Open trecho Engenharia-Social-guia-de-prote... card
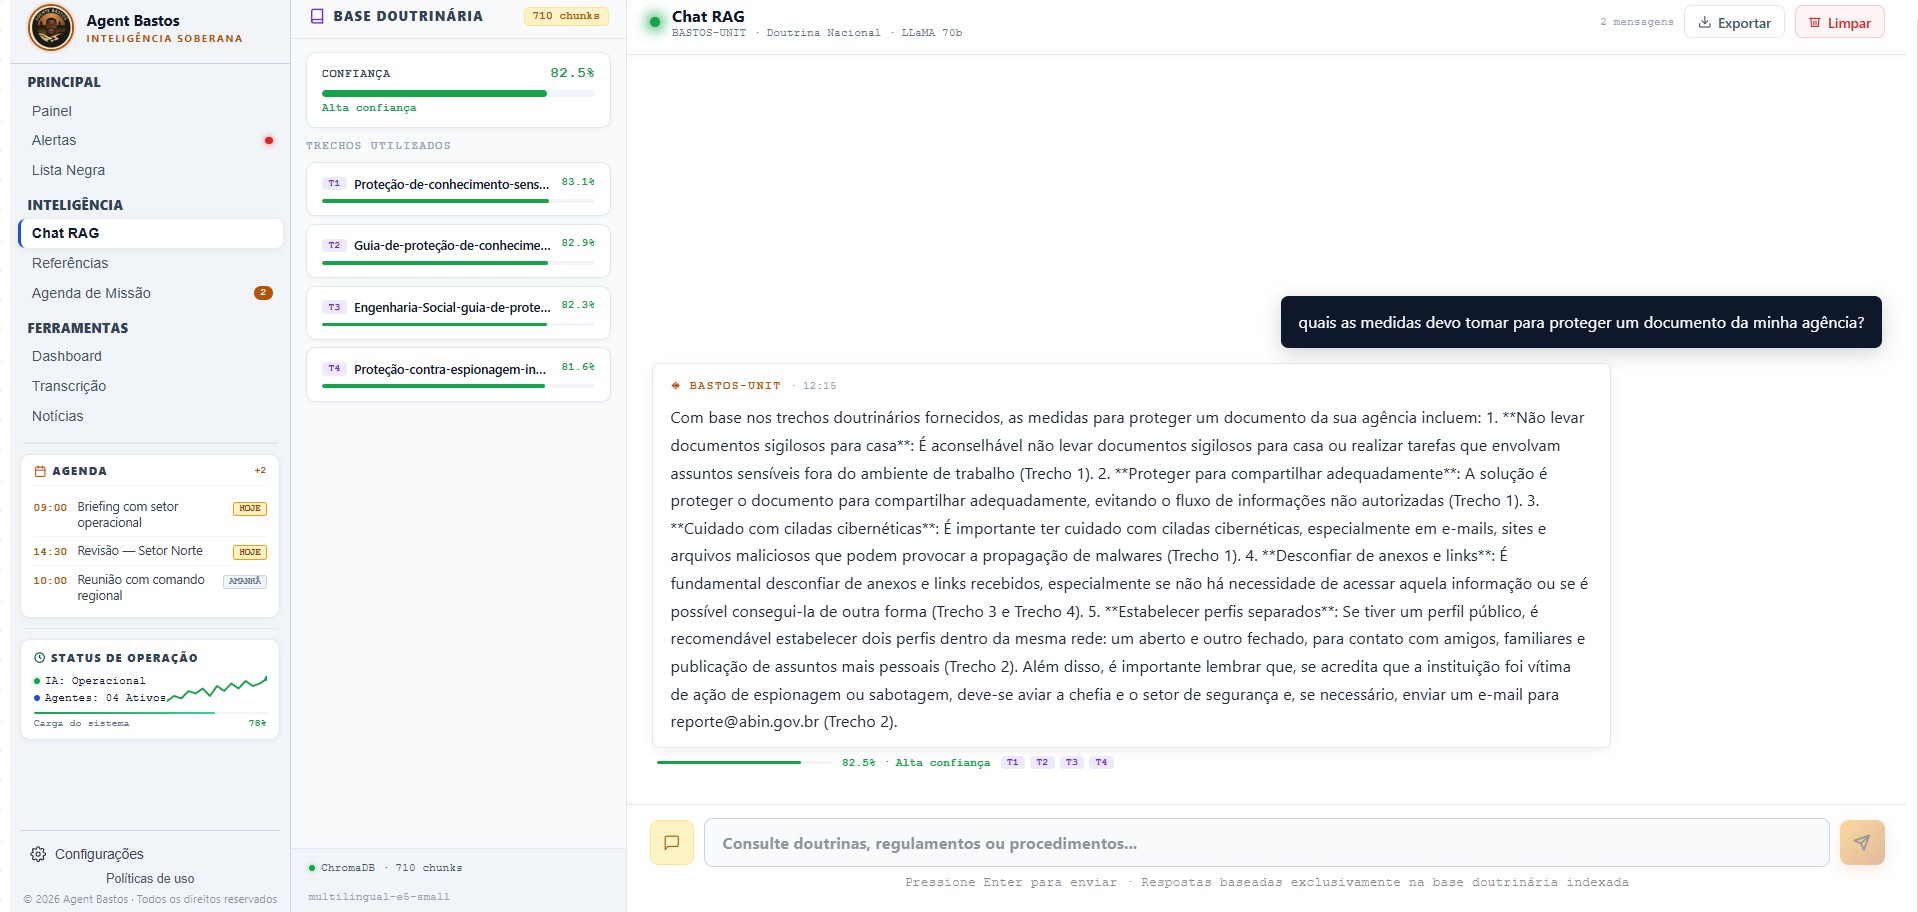The width and height of the screenshot is (1918, 912). (458, 313)
